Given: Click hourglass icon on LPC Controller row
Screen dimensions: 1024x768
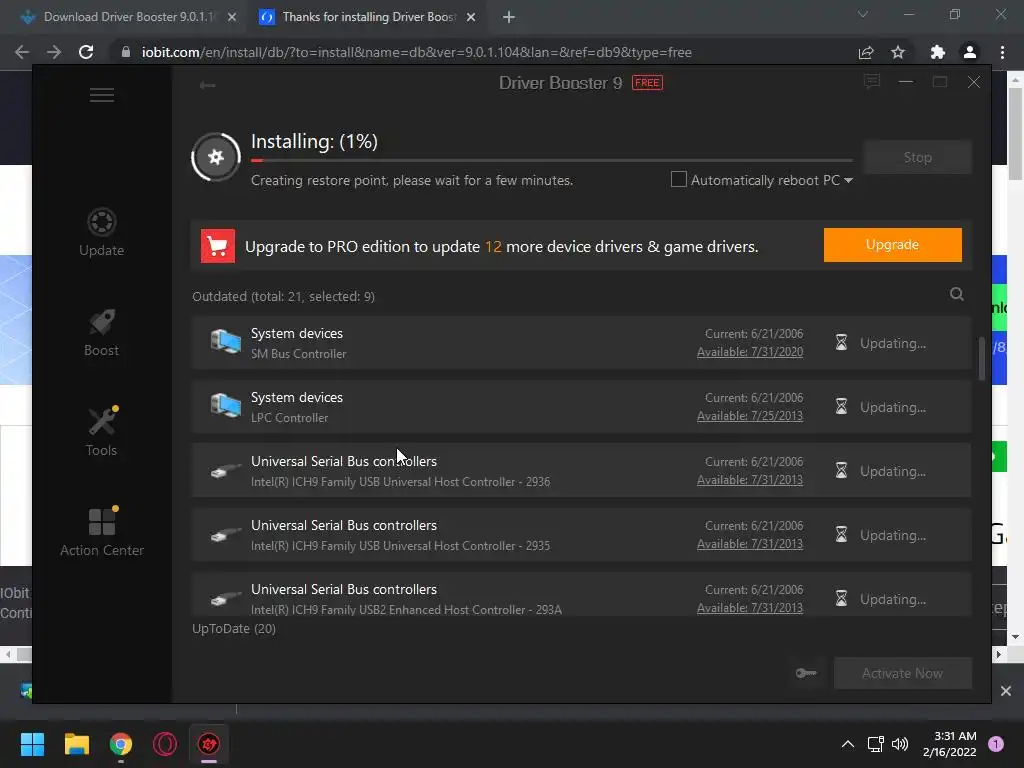Looking at the screenshot, I should pyautogui.click(x=841, y=406).
